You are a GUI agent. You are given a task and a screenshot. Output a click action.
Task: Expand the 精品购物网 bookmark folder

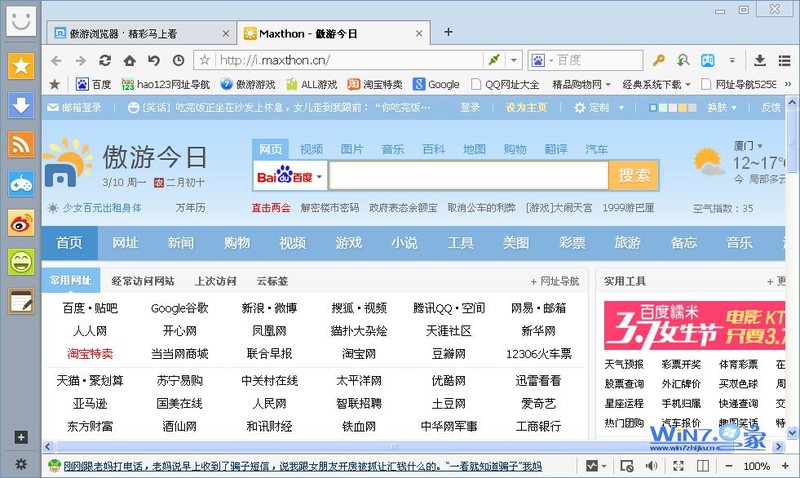[581, 84]
